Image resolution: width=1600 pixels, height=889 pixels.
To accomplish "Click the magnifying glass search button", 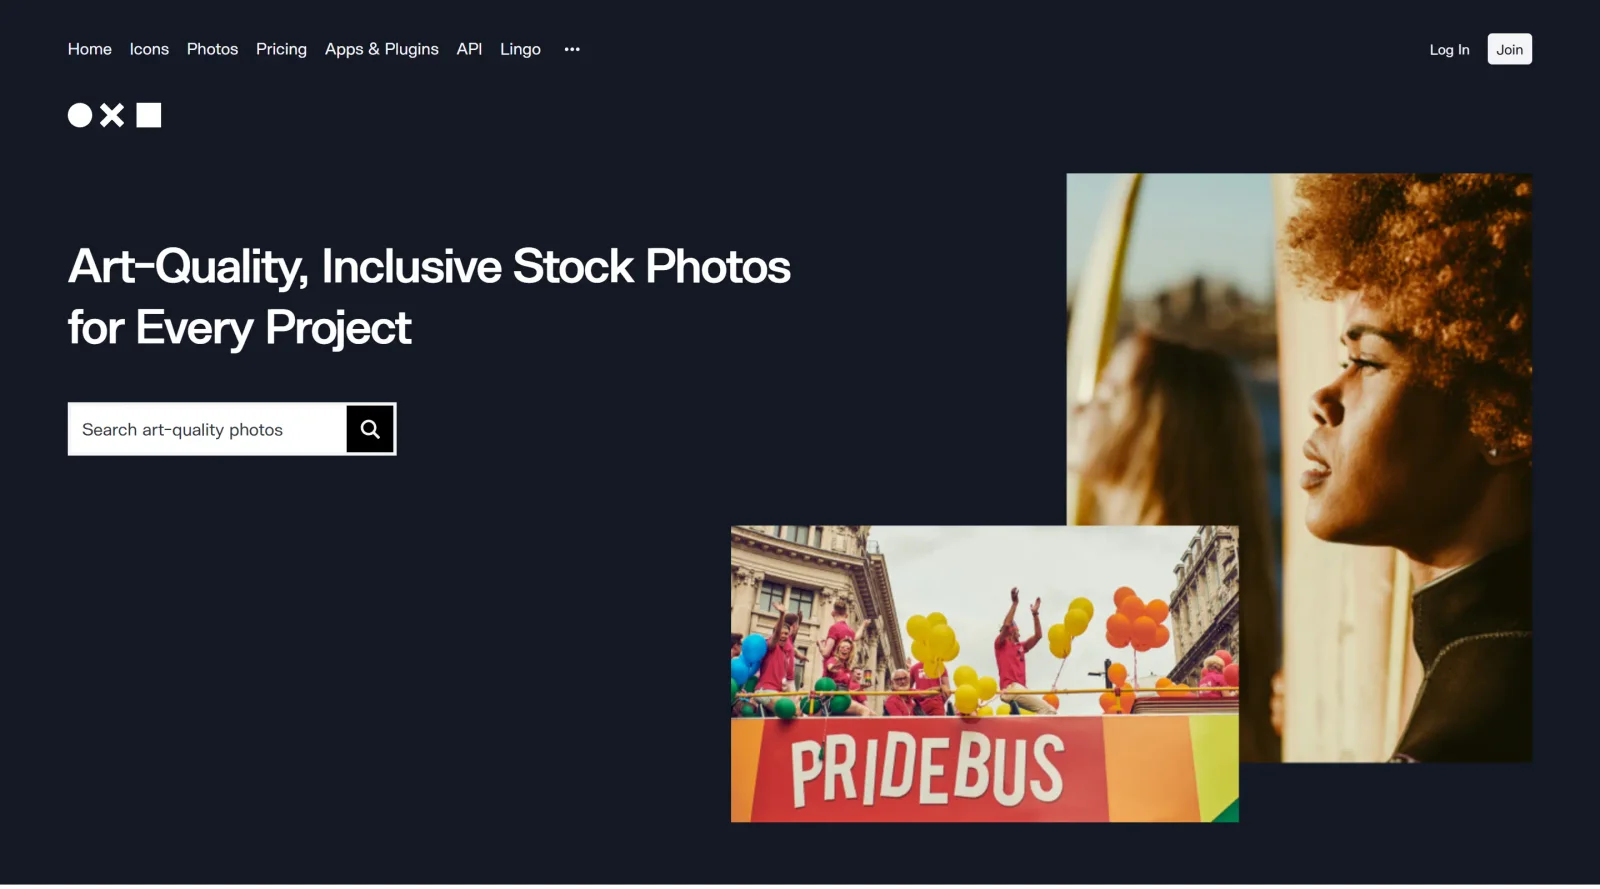I will (x=370, y=429).
